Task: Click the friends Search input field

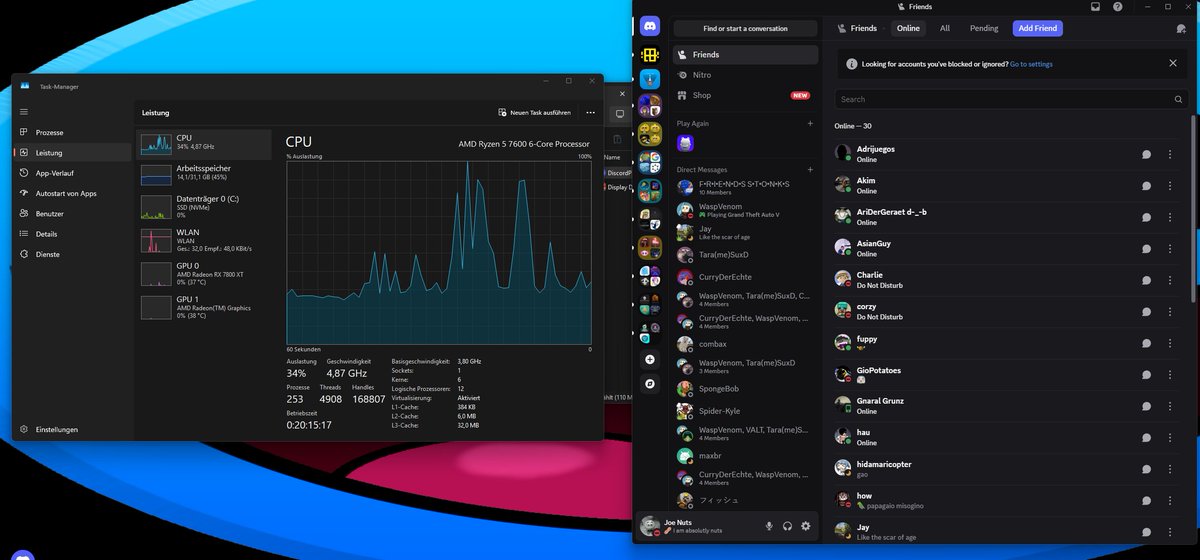Action: coord(1009,99)
